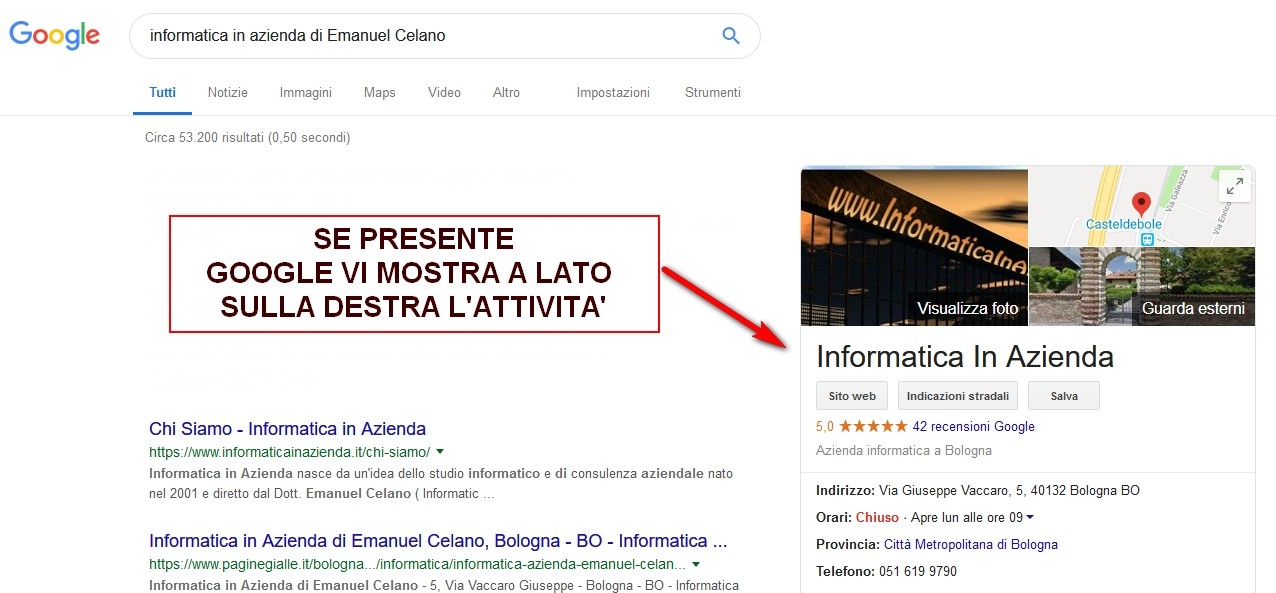Open Impostazioni search settings
This screenshot has width=1276, height=593.
613,93
